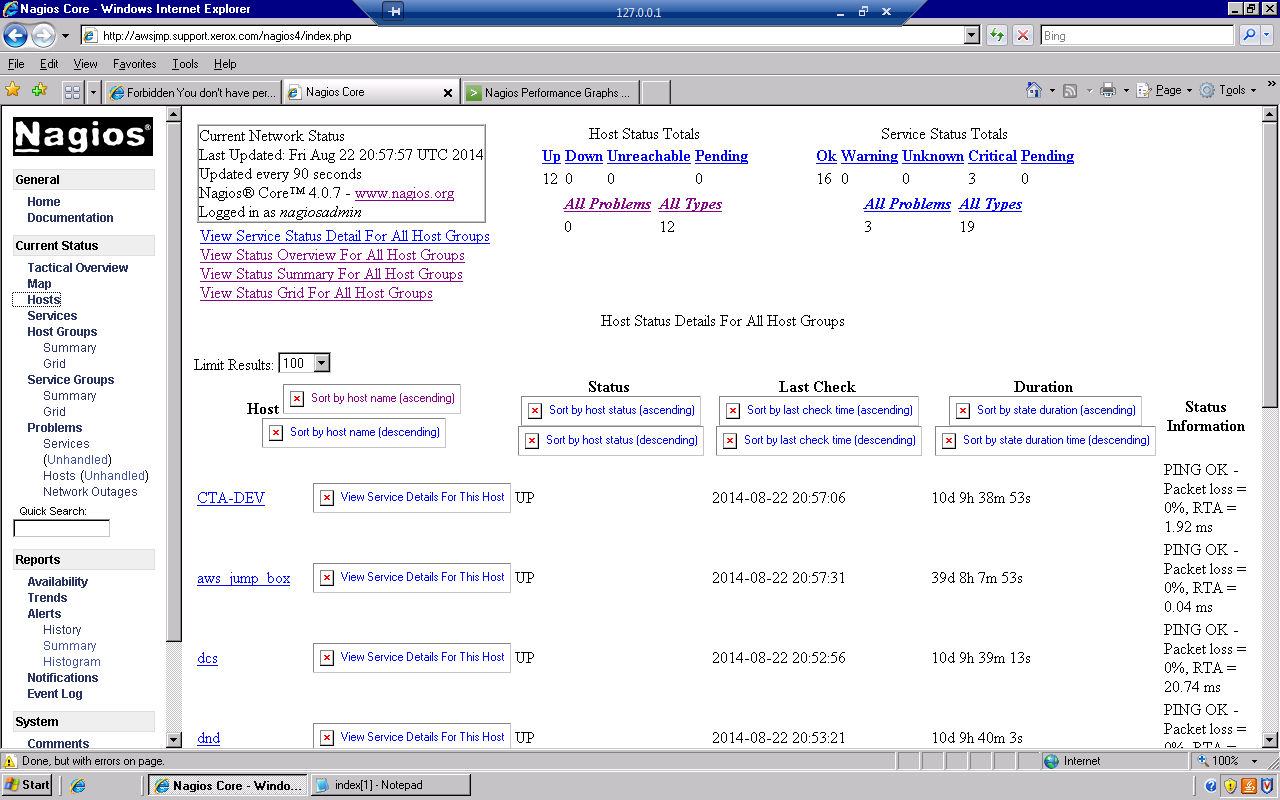Image resolution: width=1280 pixels, height=800 pixels.
Task: Click the Print icon in command bar
Action: click(x=1107, y=91)
